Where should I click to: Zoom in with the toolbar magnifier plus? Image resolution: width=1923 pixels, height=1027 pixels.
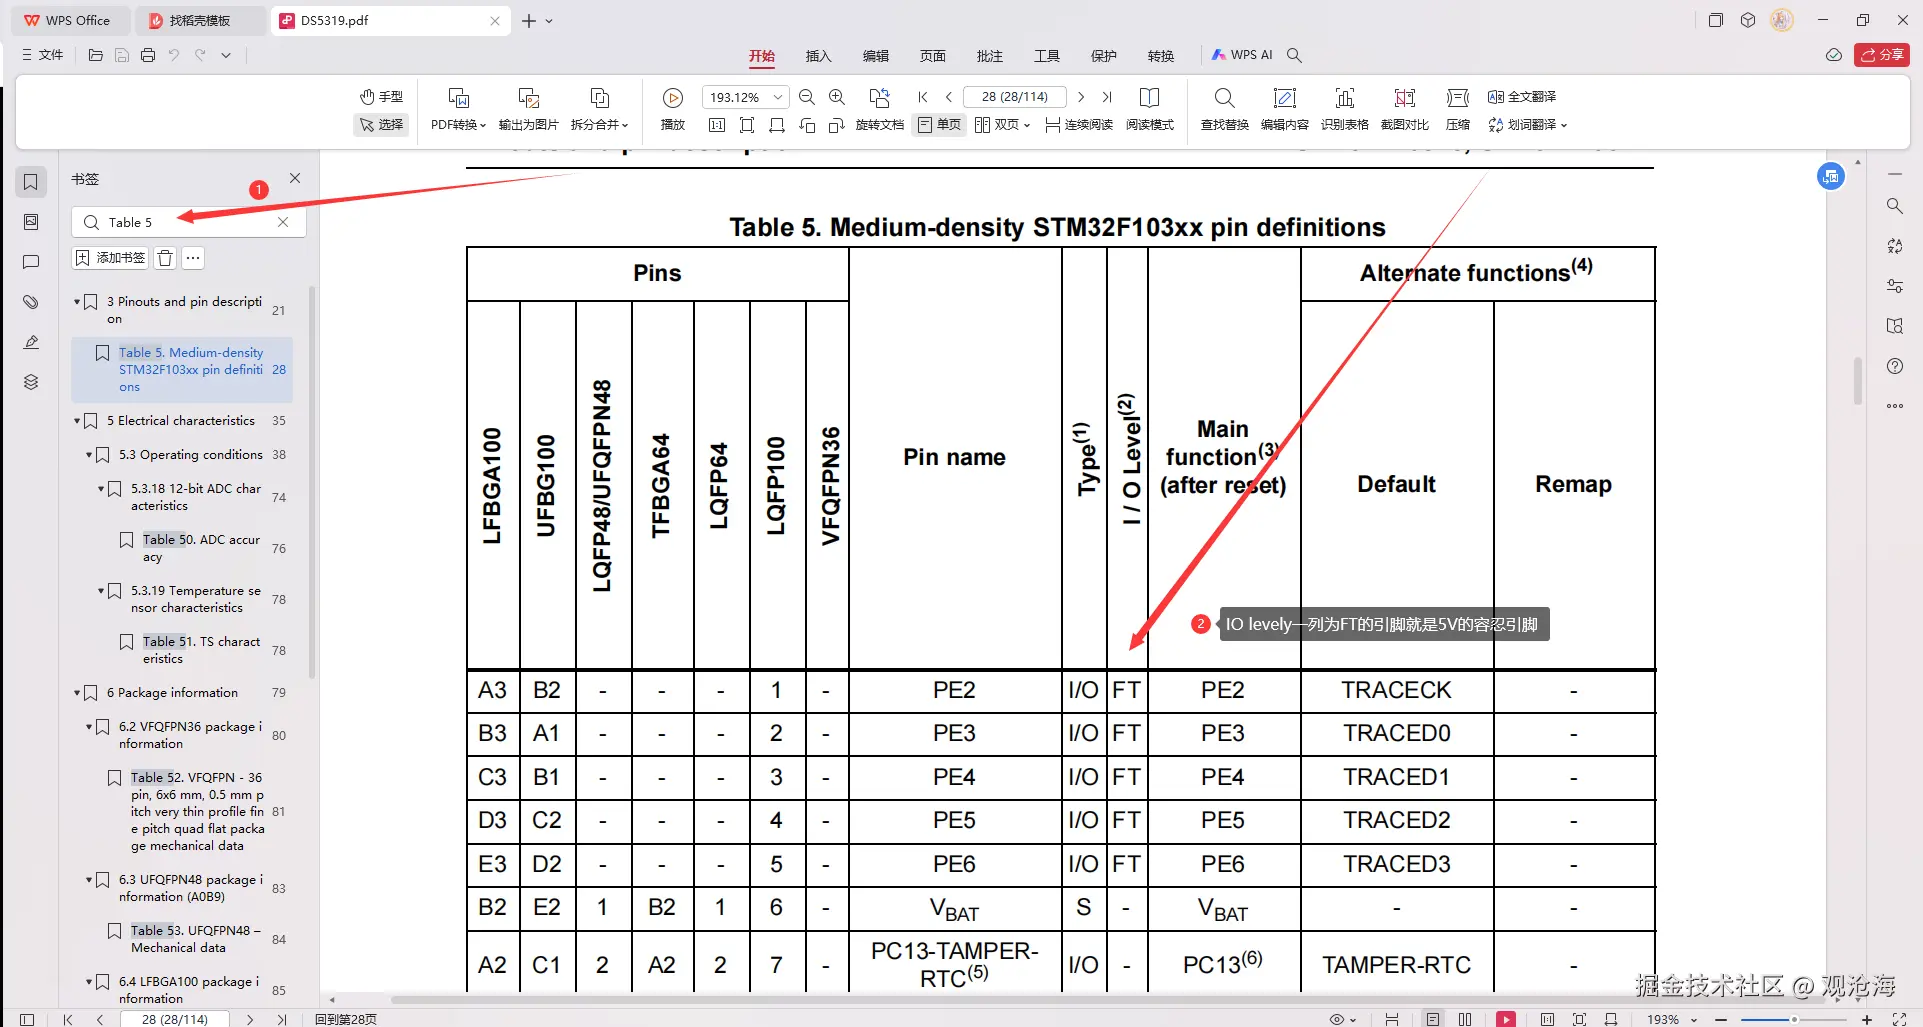point(837,97)
